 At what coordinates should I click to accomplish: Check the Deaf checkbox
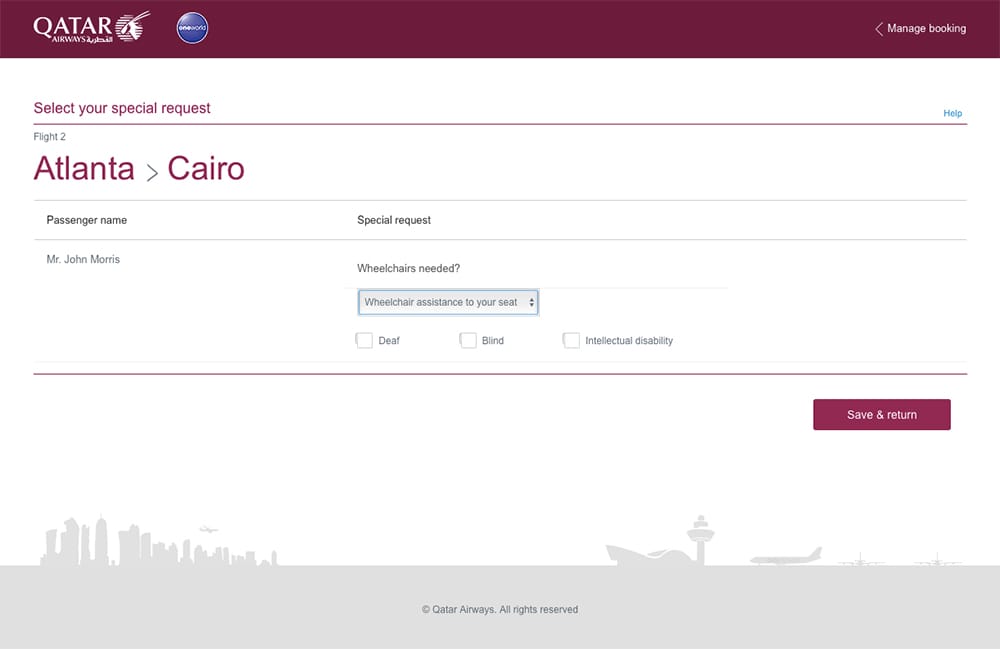[364, 340]
